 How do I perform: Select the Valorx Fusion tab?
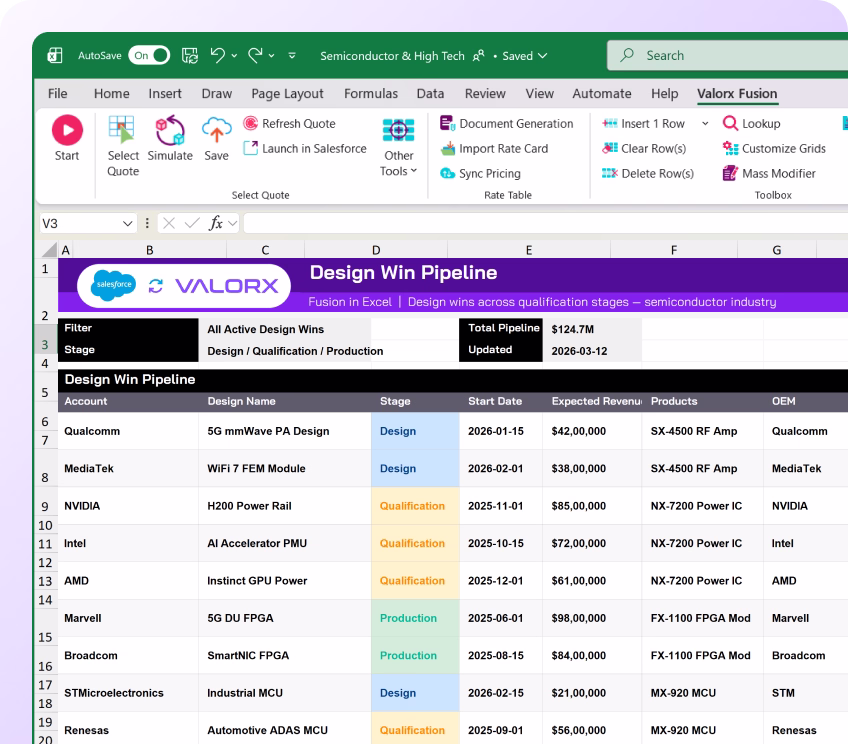737,94
